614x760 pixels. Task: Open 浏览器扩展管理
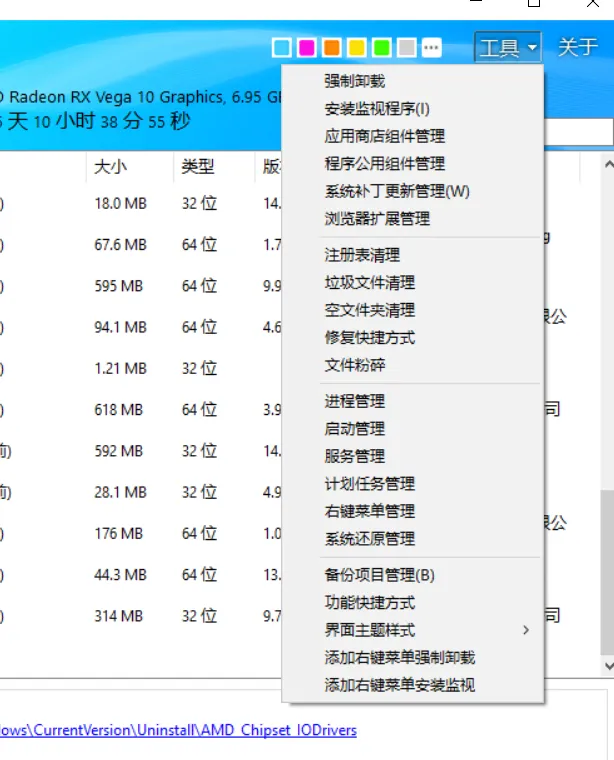[x=412, y=219]
